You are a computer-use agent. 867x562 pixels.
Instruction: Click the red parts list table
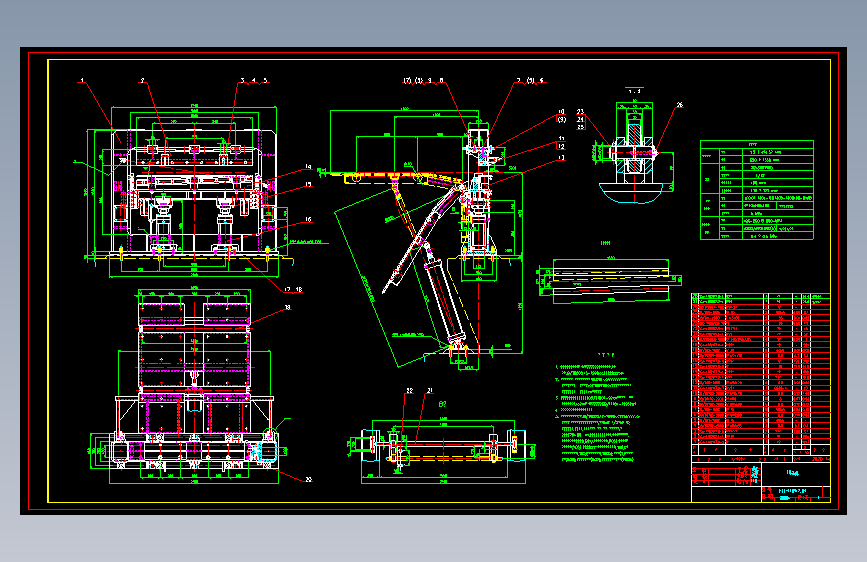coord(760,370)
